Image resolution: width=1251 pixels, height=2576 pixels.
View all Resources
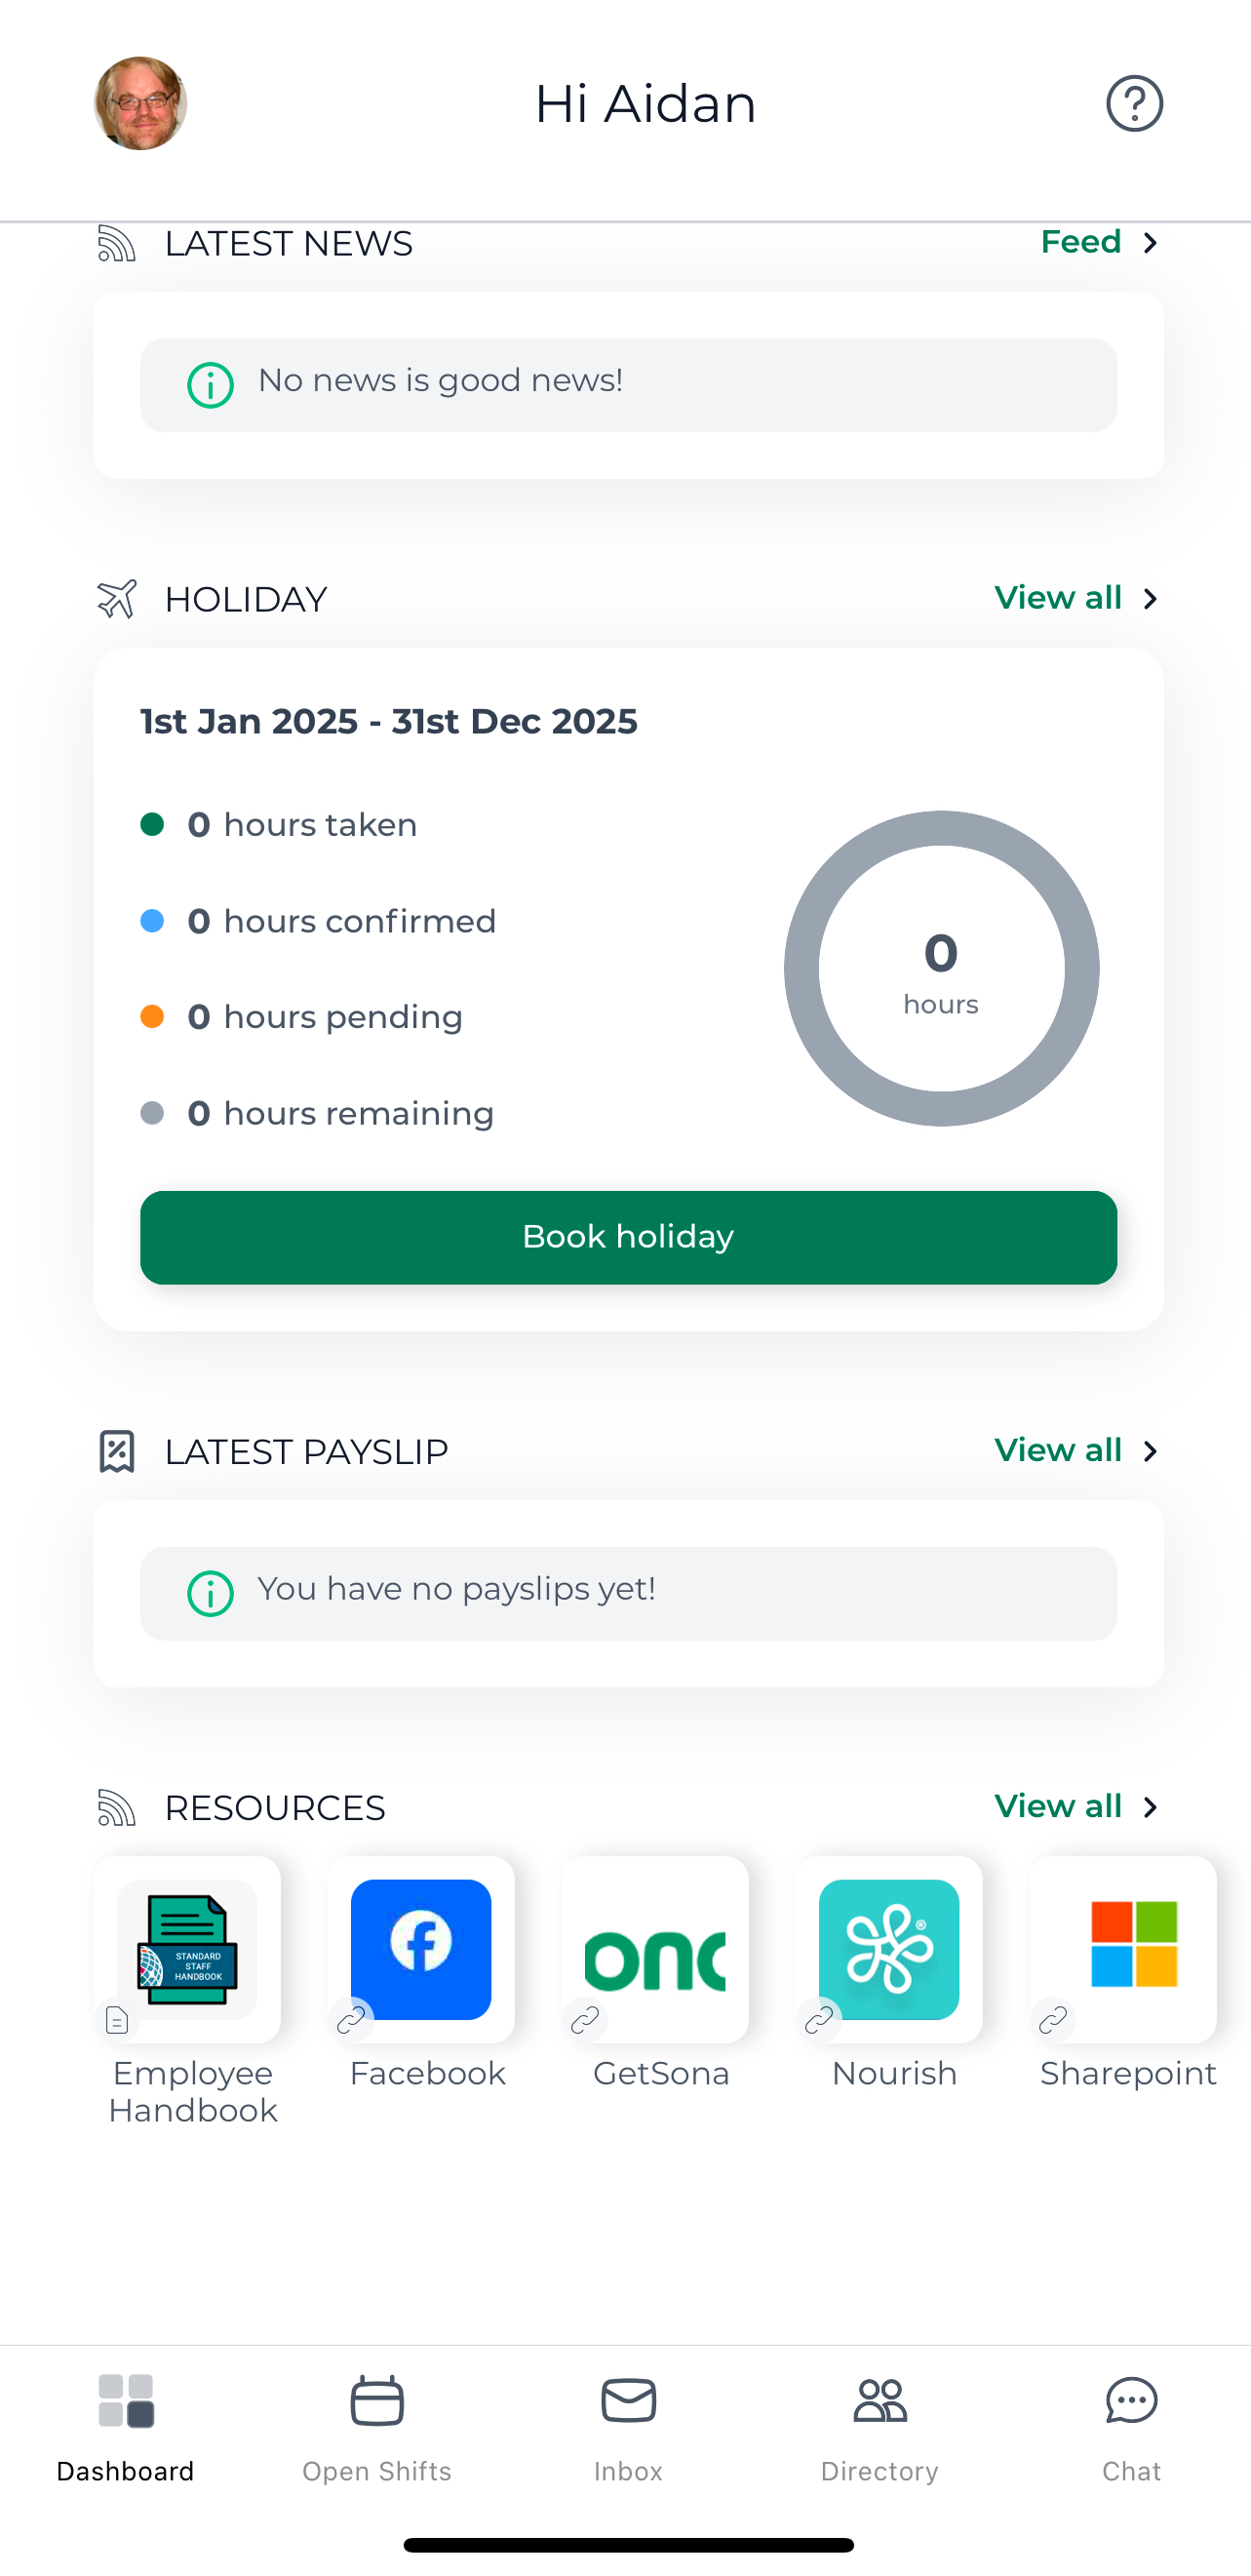[1075, 1806]
